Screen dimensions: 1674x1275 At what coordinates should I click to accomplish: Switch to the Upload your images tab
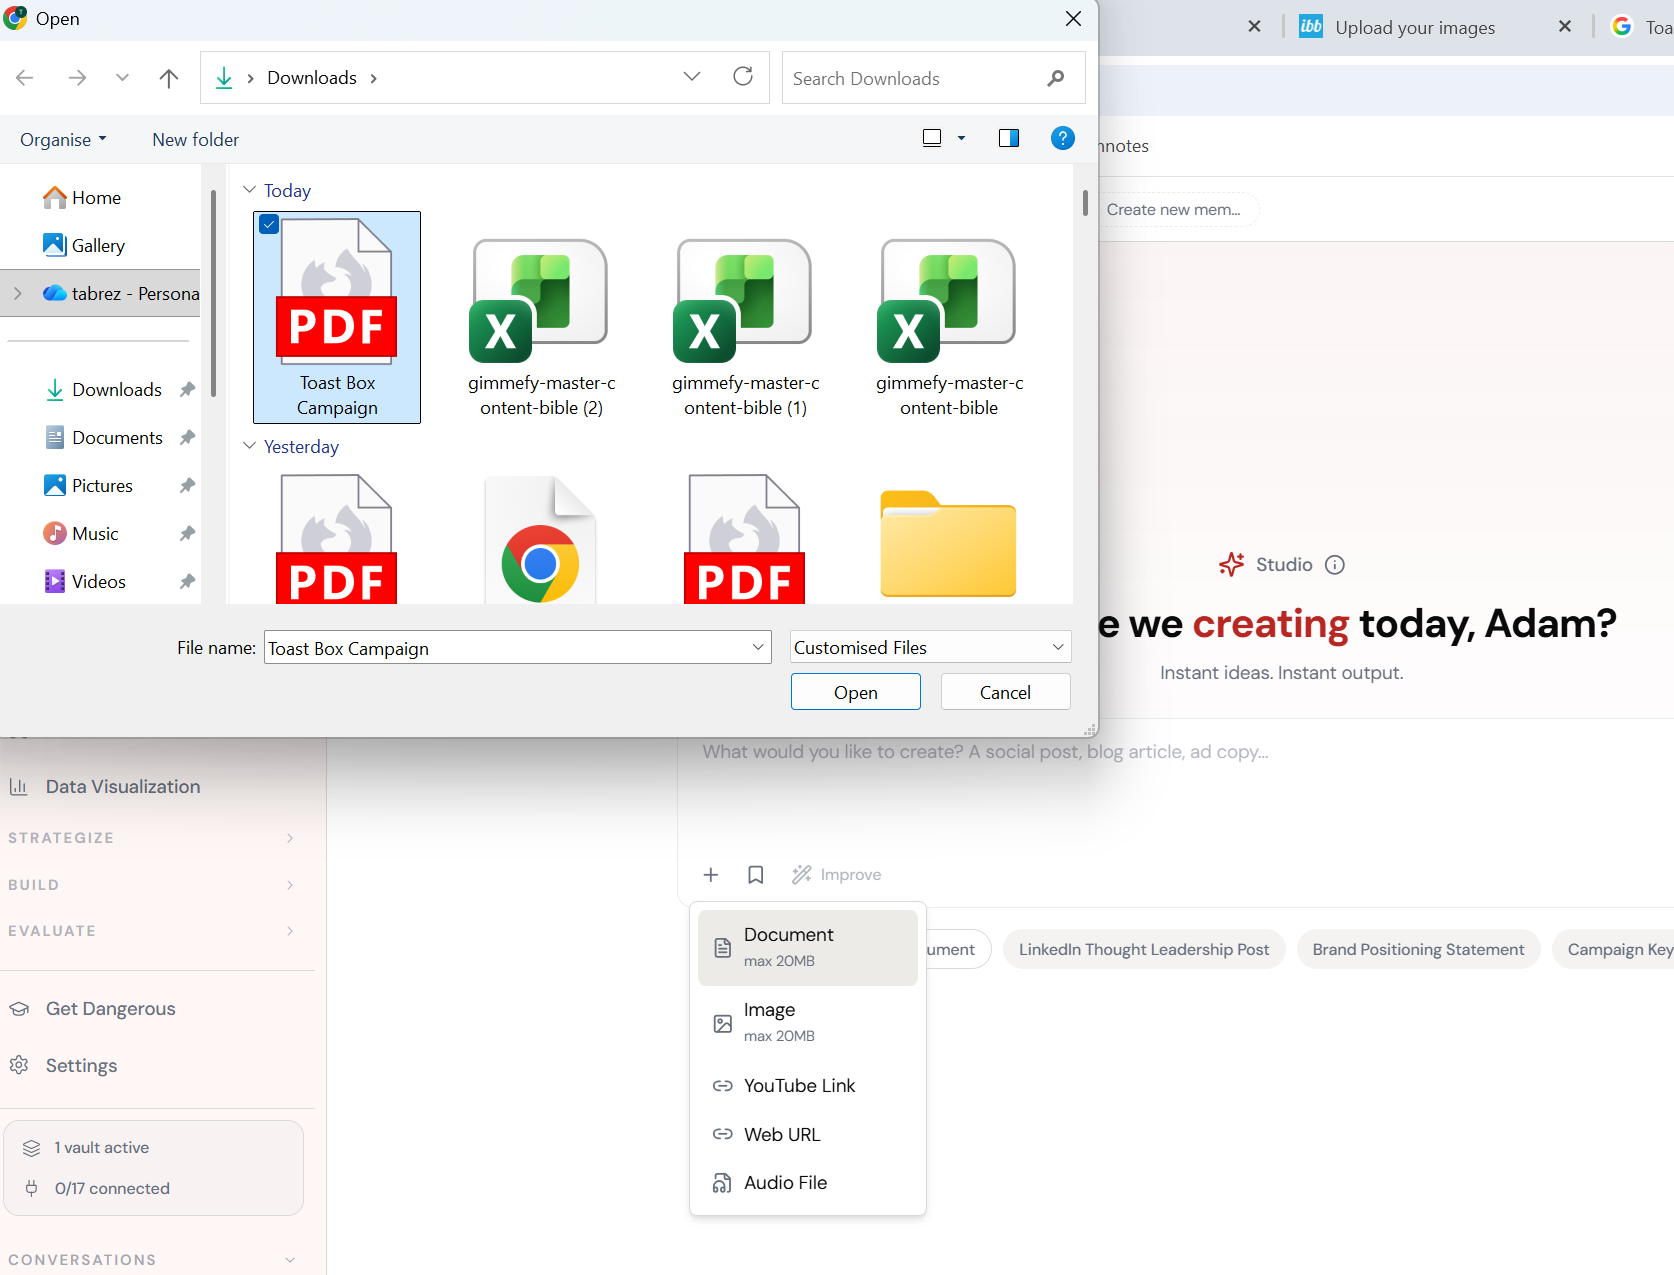(1415, 27)
